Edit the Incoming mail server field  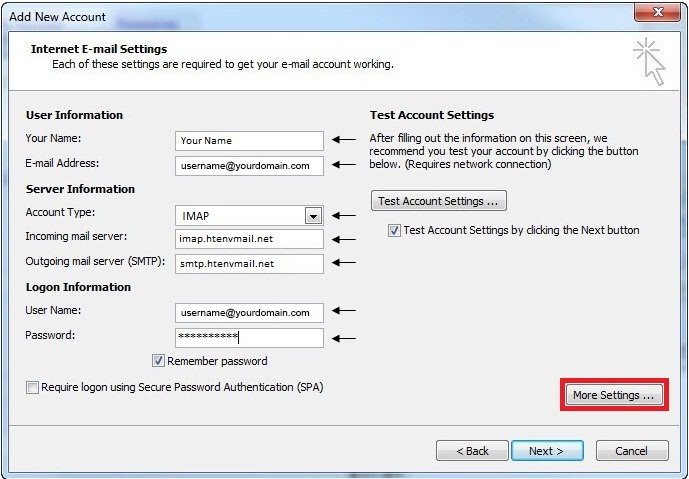pyautogui.click(x=249, y=239)
